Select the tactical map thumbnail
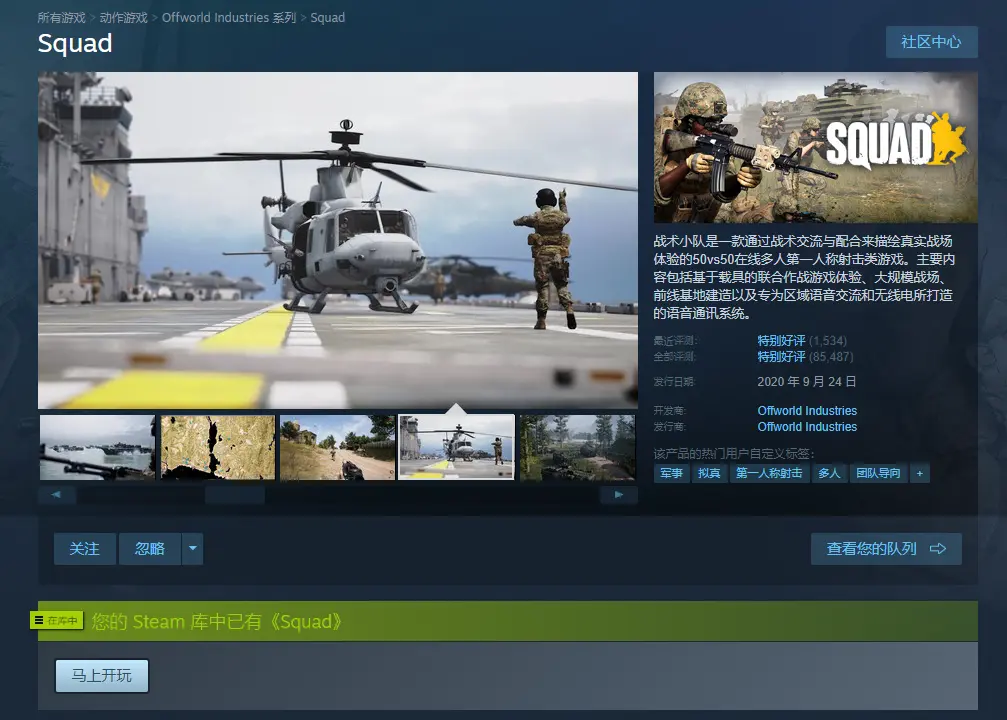Screen dimensions: 1007x720 point(218,447)
